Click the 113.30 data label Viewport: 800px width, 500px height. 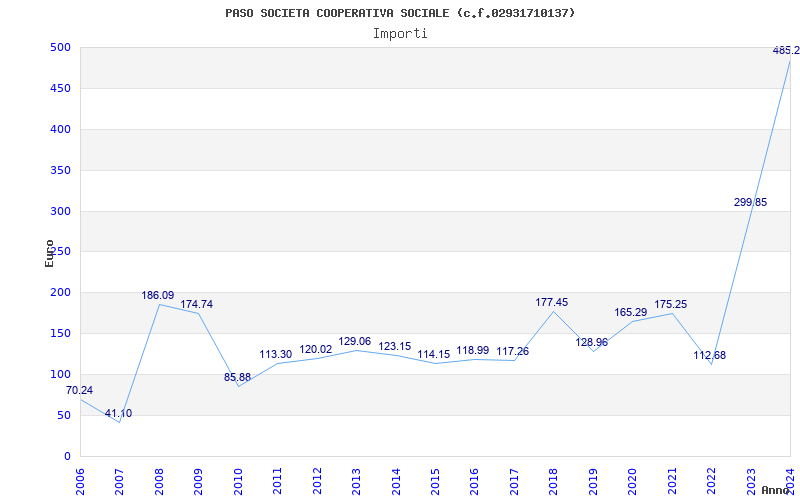point(276,354)
